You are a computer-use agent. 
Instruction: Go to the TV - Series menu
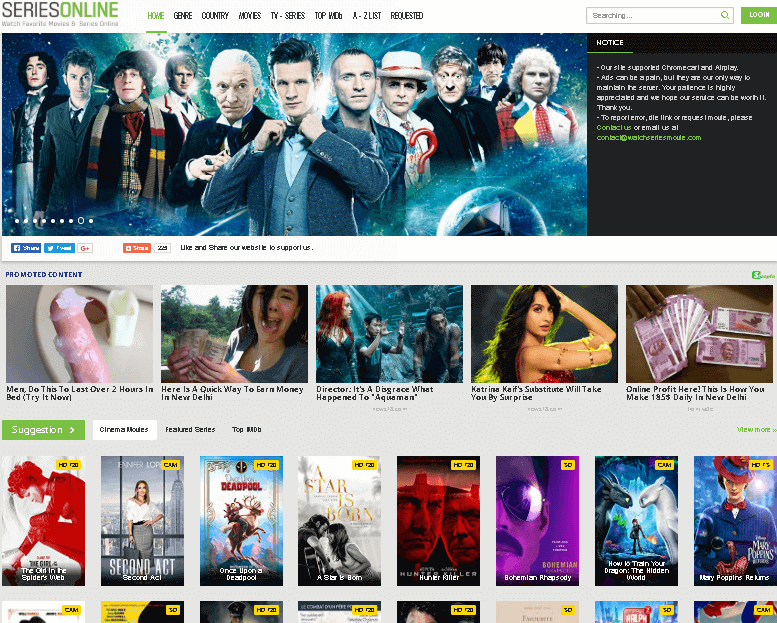point(287,16)
